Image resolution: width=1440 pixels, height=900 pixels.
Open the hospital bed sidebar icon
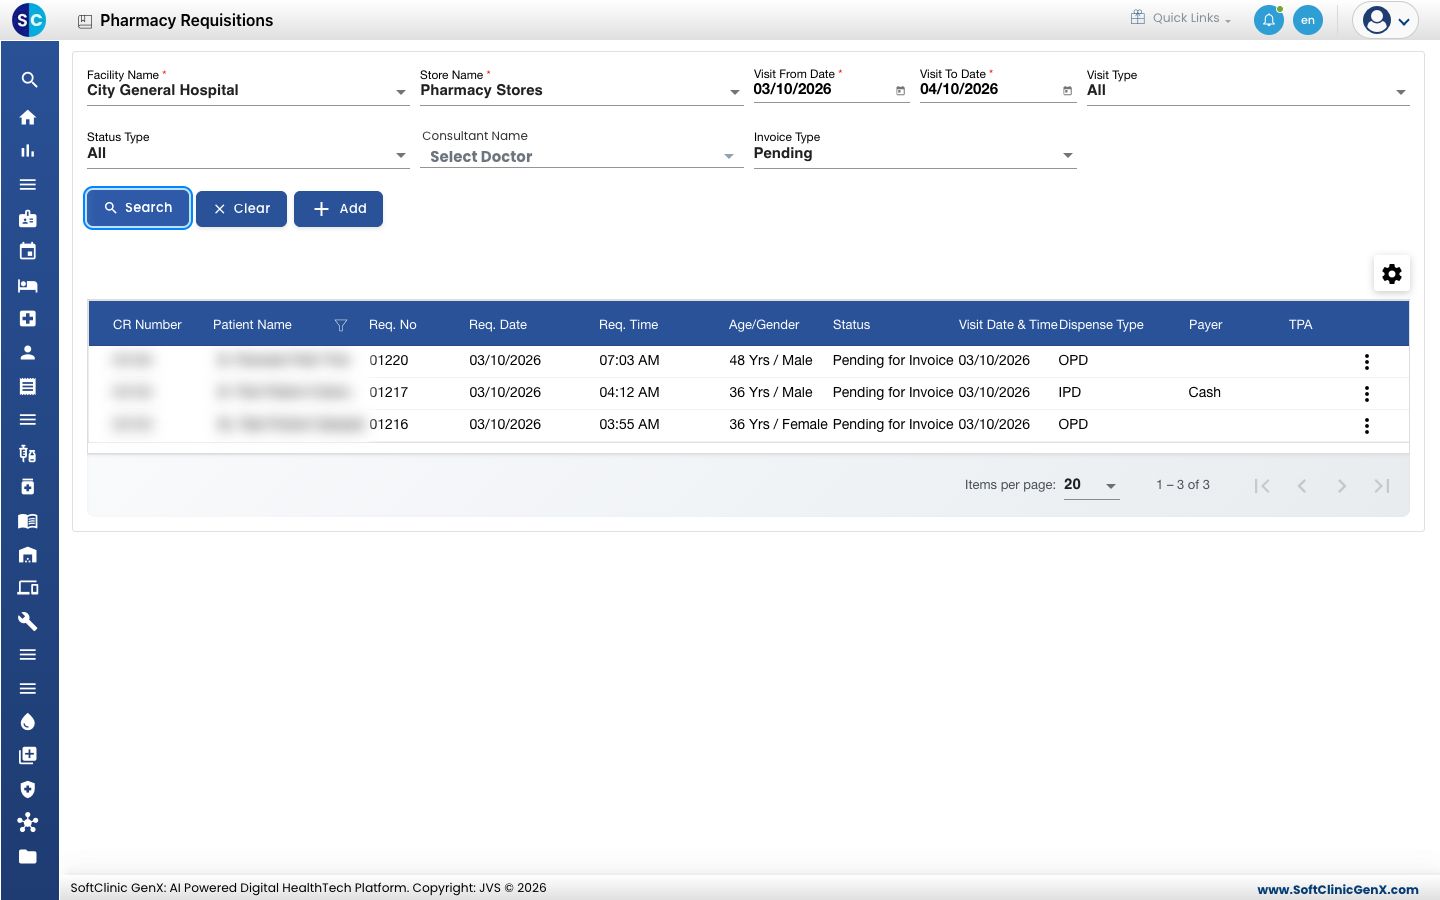[x=28, y=285]
